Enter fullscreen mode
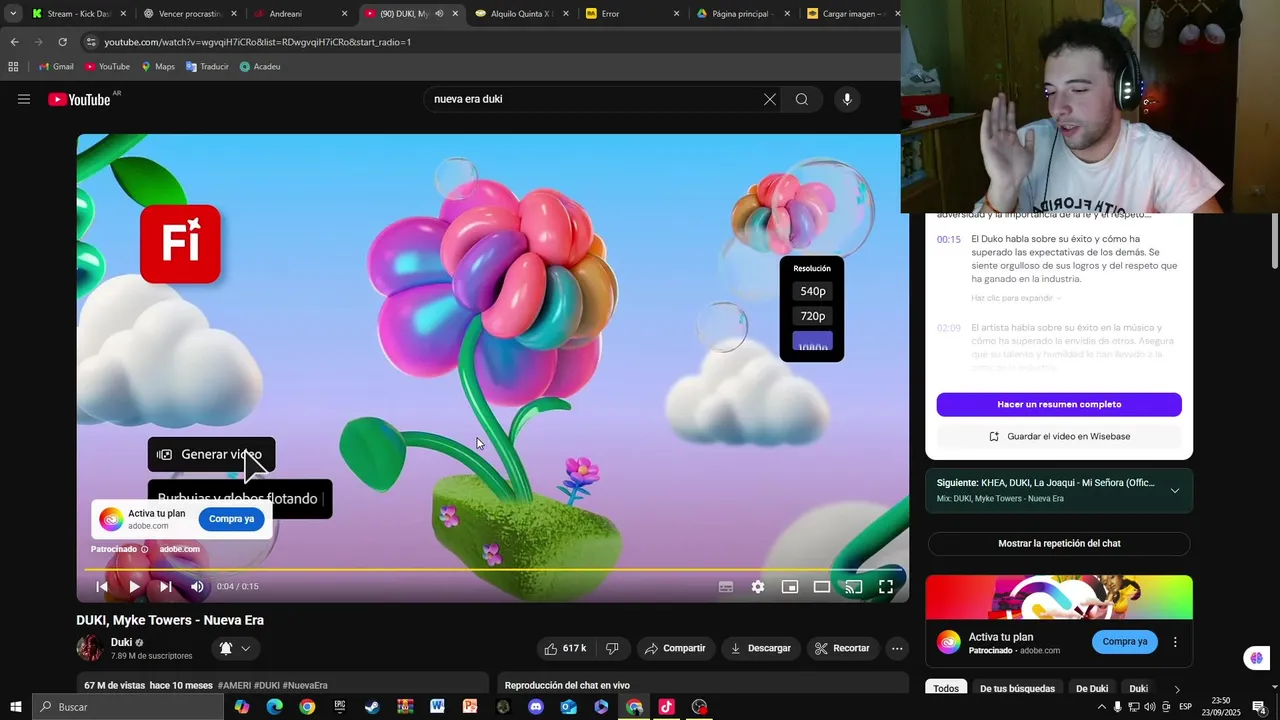The image size is (1280, 720). click(886, 587)
